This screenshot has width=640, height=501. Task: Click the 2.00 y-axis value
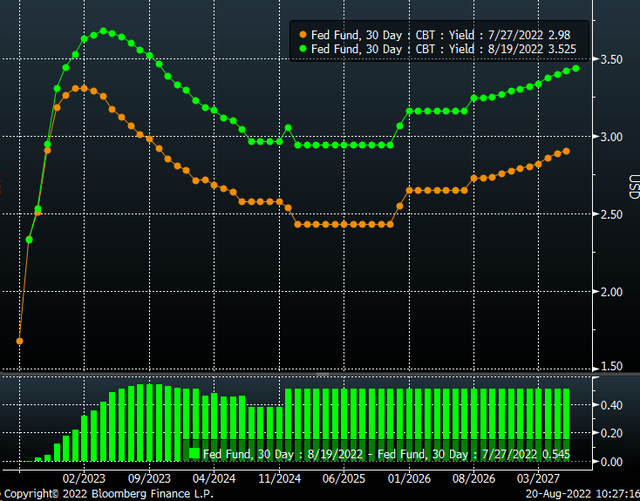[611, 292]
